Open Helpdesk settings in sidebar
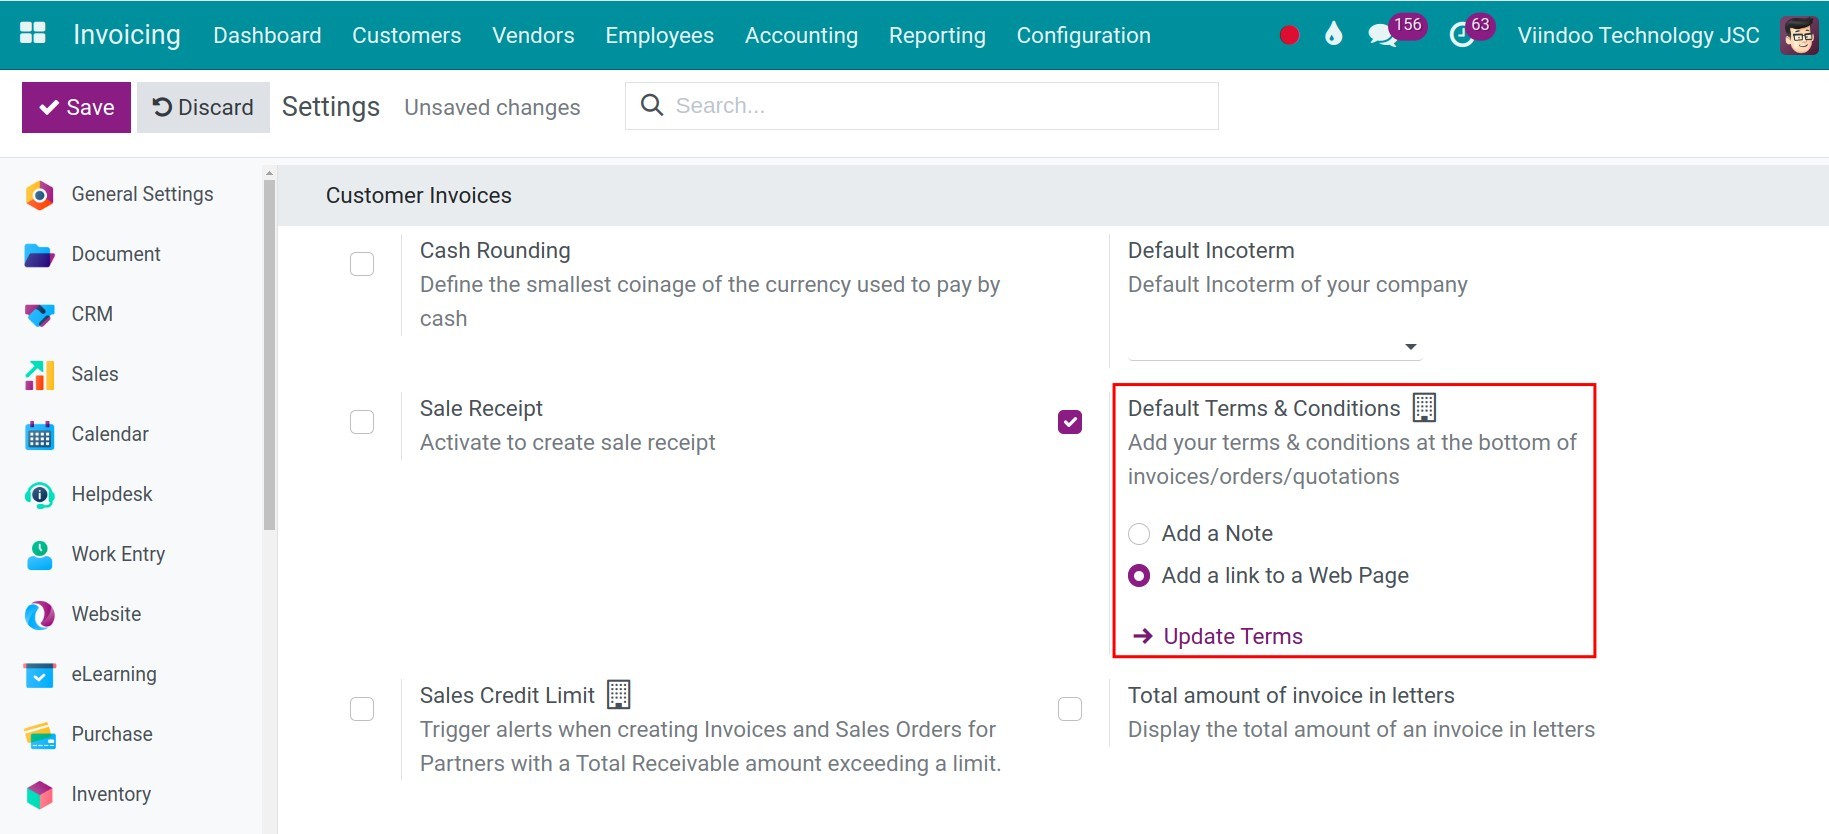Image resolution: width=1829 pixels, height=834 pixels. pos(112,494)
